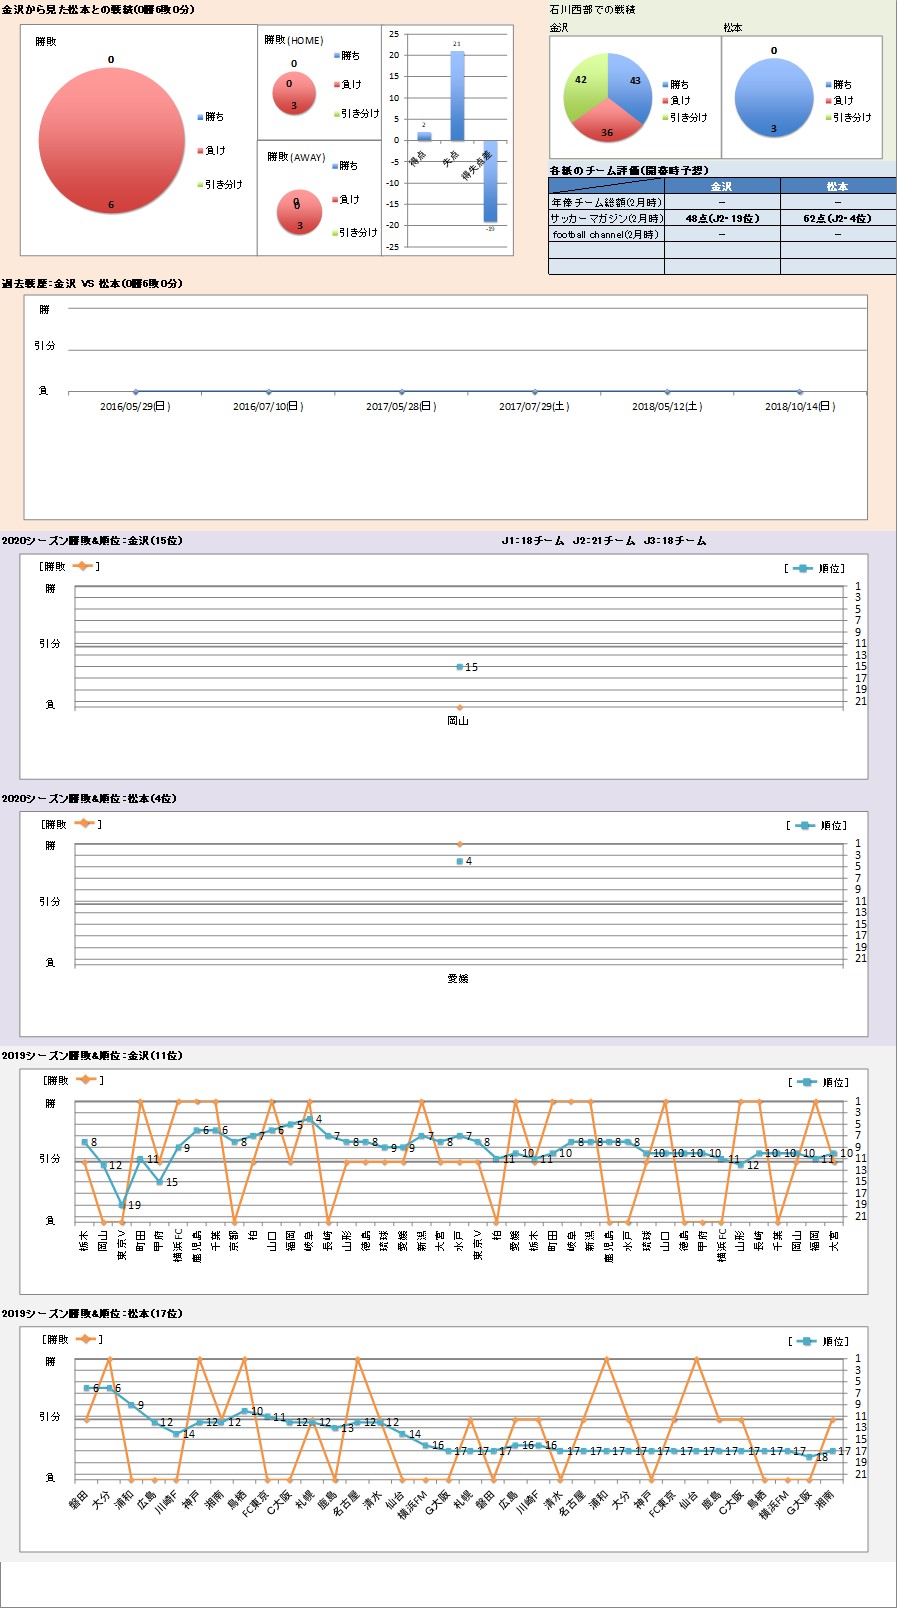Click the negative 得失点差 bar labeled -19
This screenshot has height=1608, width=897.
pyautogui.click(x=490, y=181)
